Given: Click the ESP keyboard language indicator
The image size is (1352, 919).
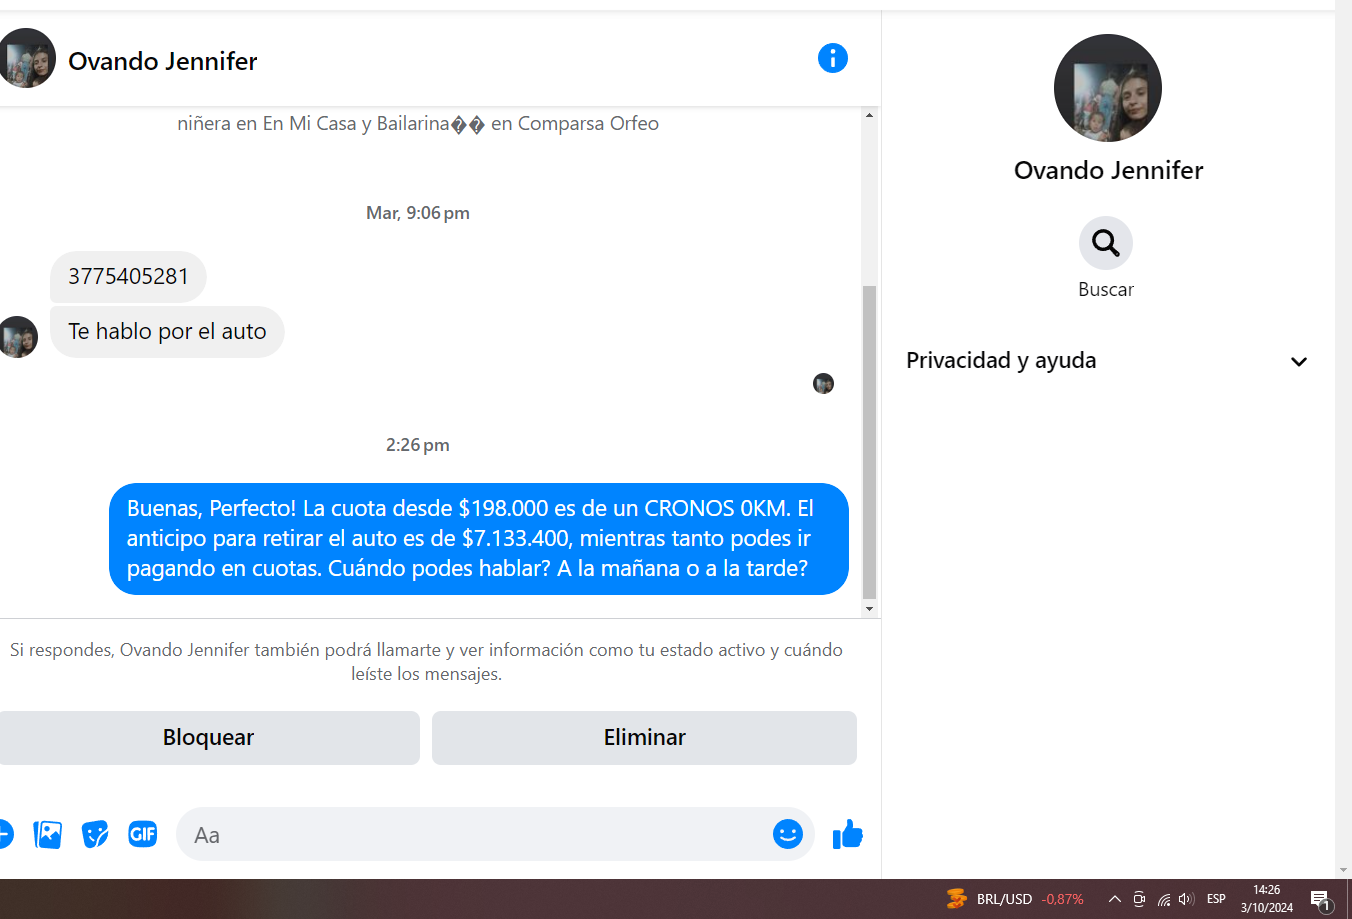Looking at the screenshot, I should (1216, 899).
